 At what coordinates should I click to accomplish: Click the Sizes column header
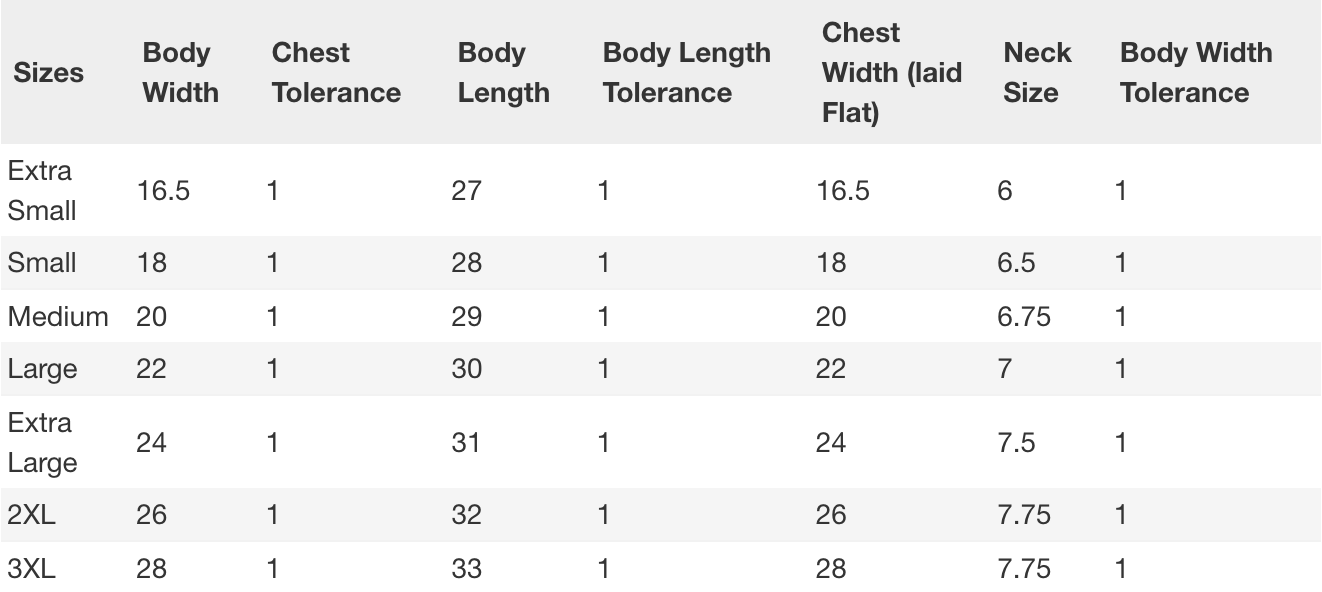(x=48, y=73)
